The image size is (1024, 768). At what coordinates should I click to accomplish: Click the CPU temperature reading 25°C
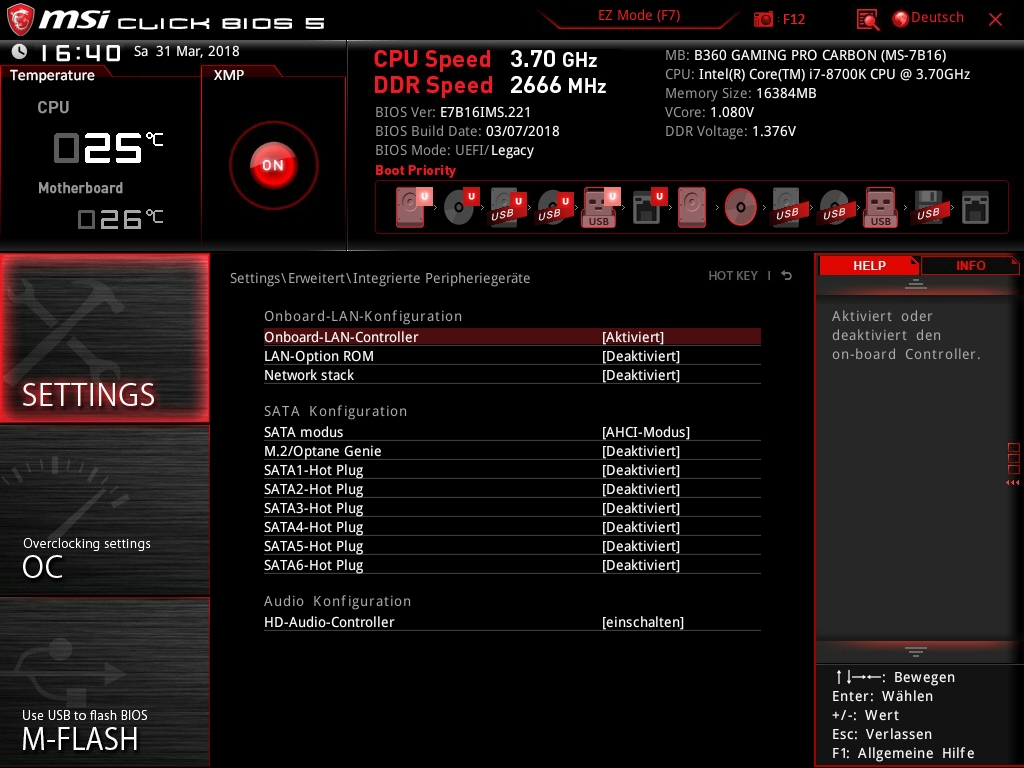pos(108,147)
